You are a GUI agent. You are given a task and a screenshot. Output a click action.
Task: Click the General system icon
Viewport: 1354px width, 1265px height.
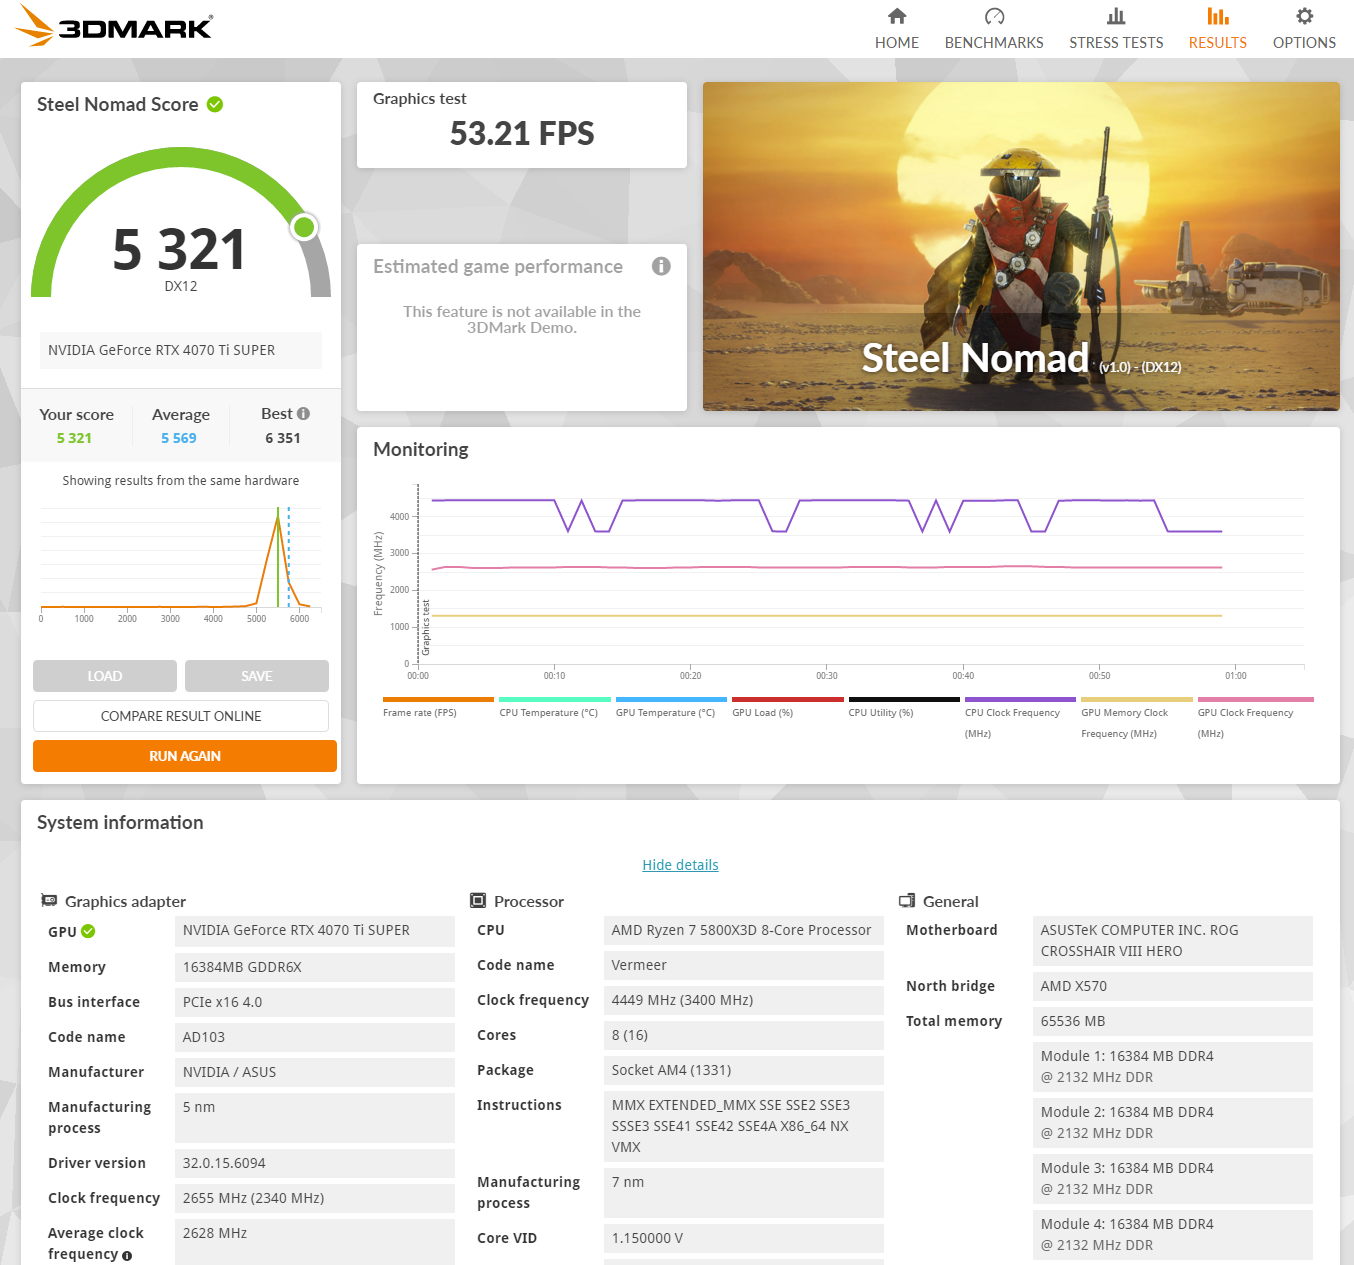coord(907,900)
